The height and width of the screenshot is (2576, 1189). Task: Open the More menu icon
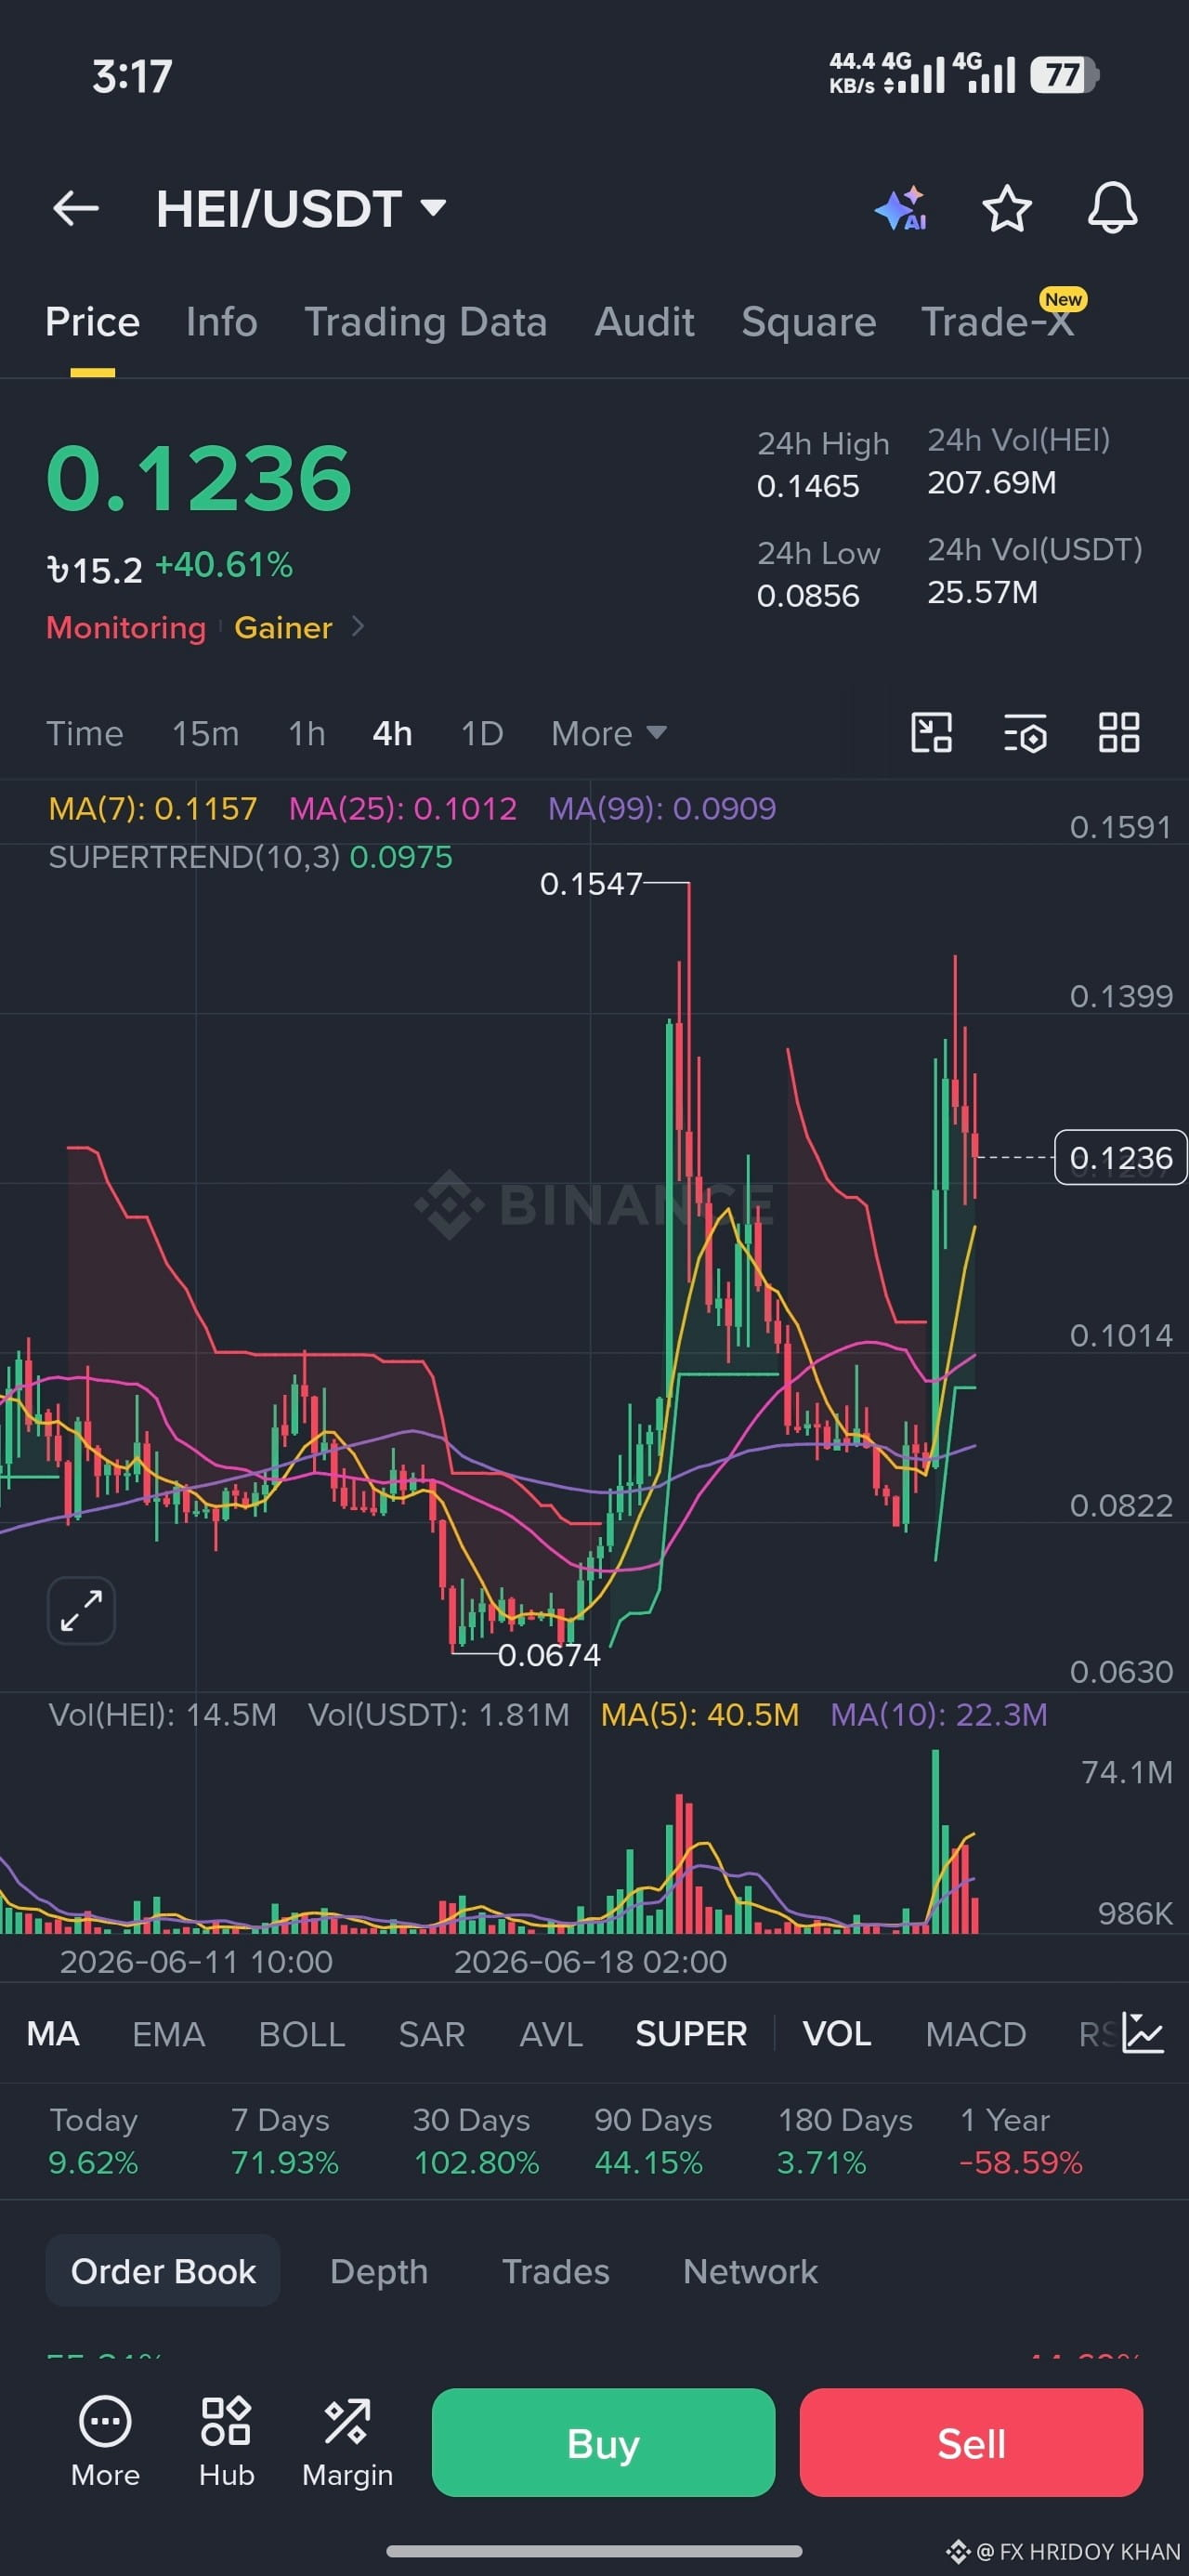point(105,2441)
